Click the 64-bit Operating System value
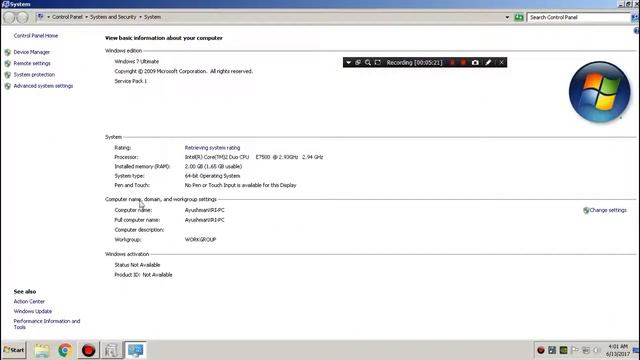The image size is (640, 360). tap(212, 176)
